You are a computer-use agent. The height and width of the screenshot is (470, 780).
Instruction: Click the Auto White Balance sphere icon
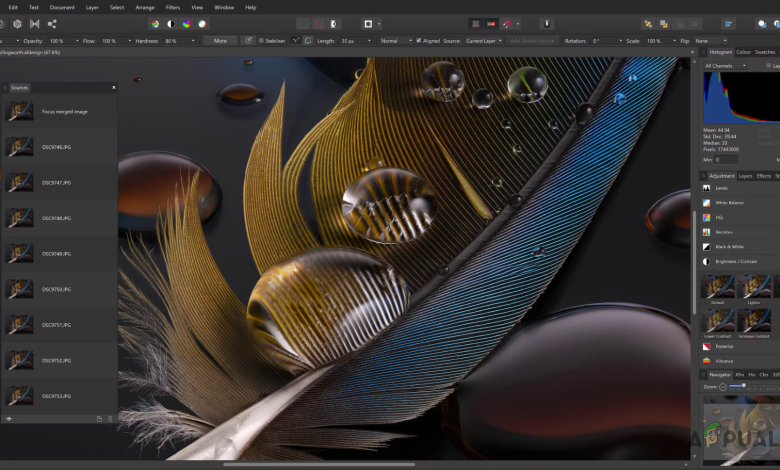pos(202,23)
